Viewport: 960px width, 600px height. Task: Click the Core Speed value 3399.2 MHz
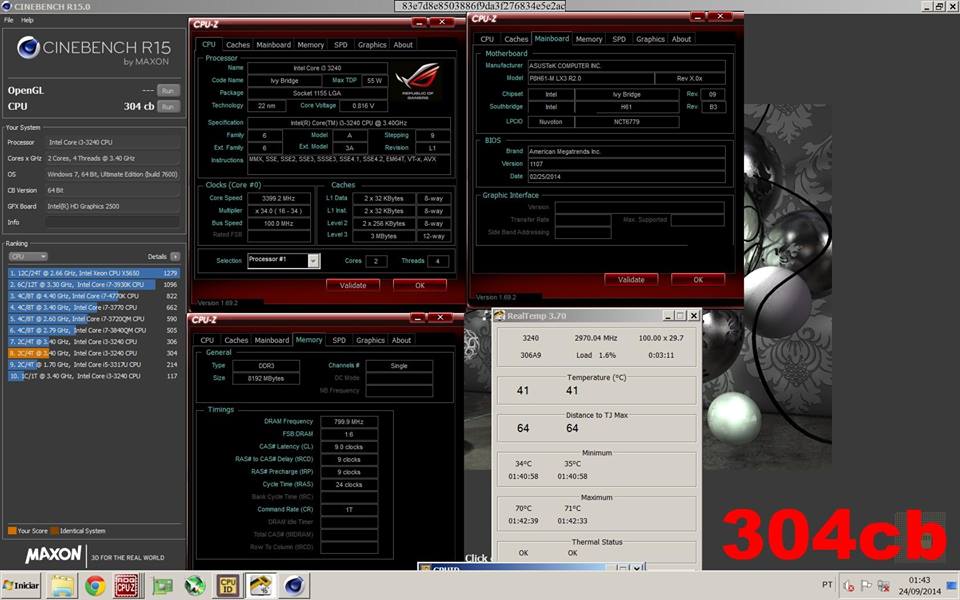pos(279,198)
